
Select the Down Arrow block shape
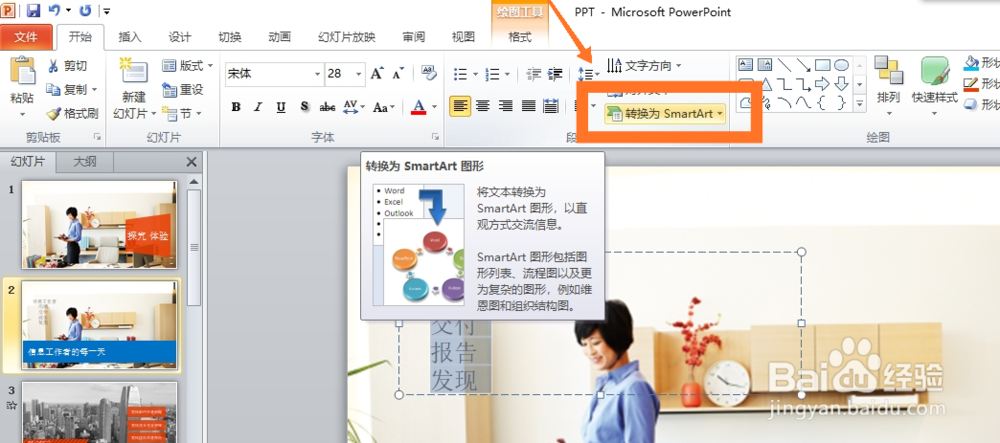pos(842,84)
